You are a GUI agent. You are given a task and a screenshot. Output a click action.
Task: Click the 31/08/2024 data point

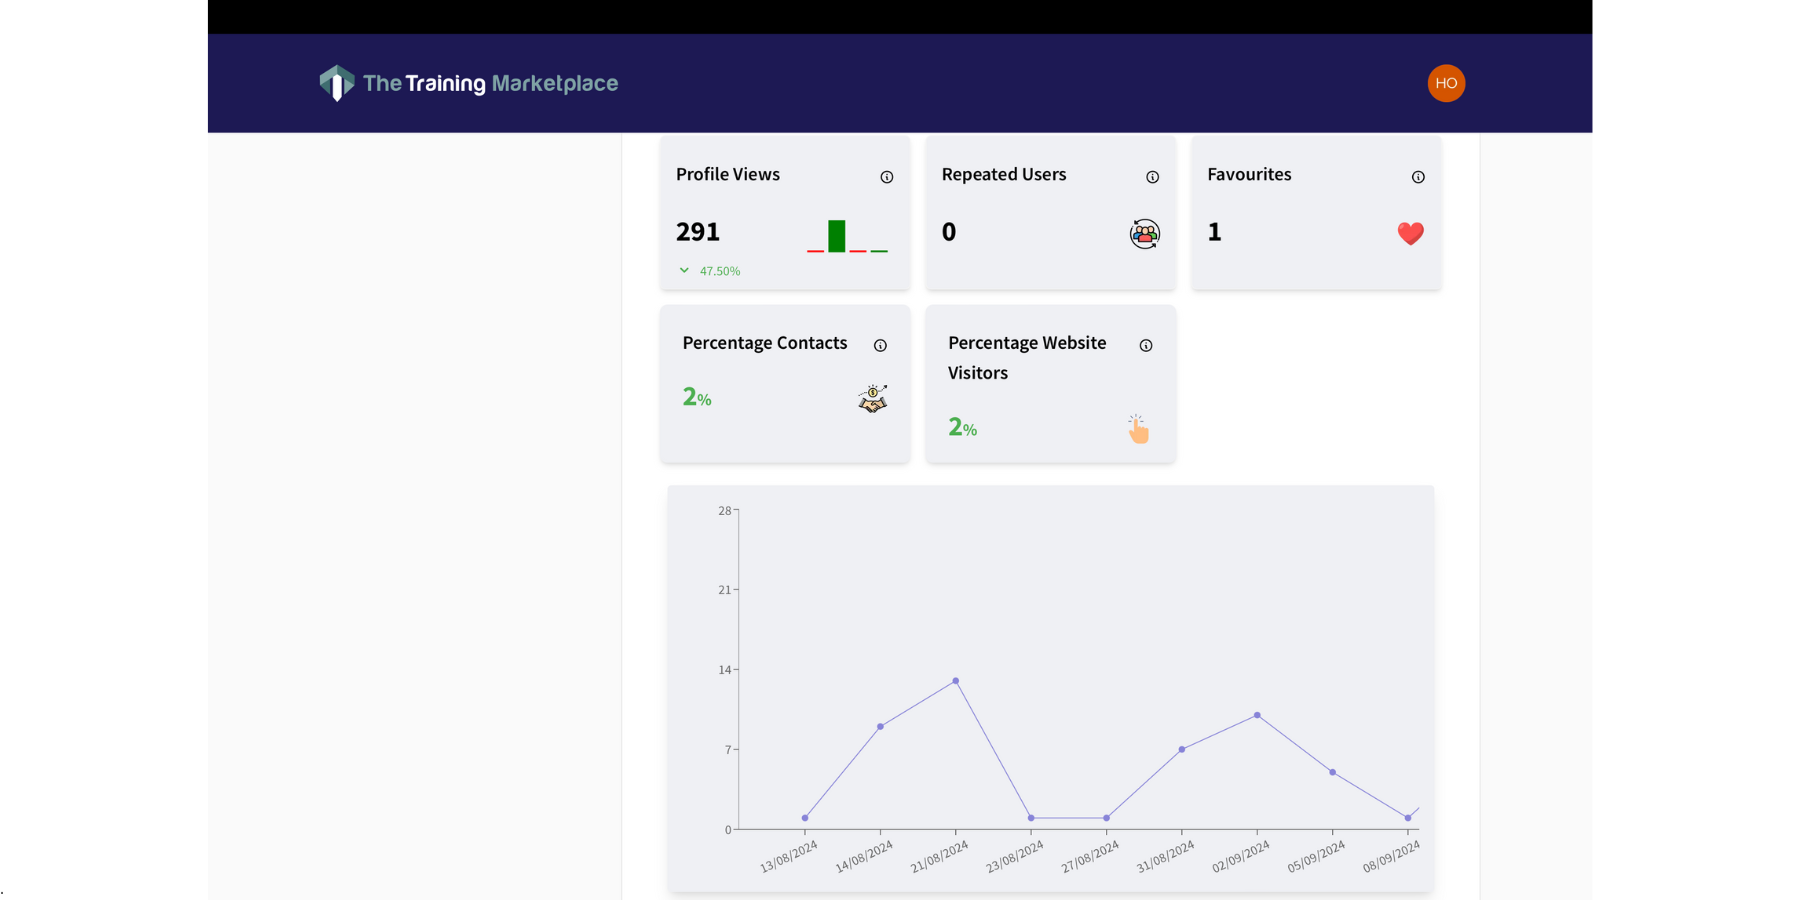(x=1181, y=749)
